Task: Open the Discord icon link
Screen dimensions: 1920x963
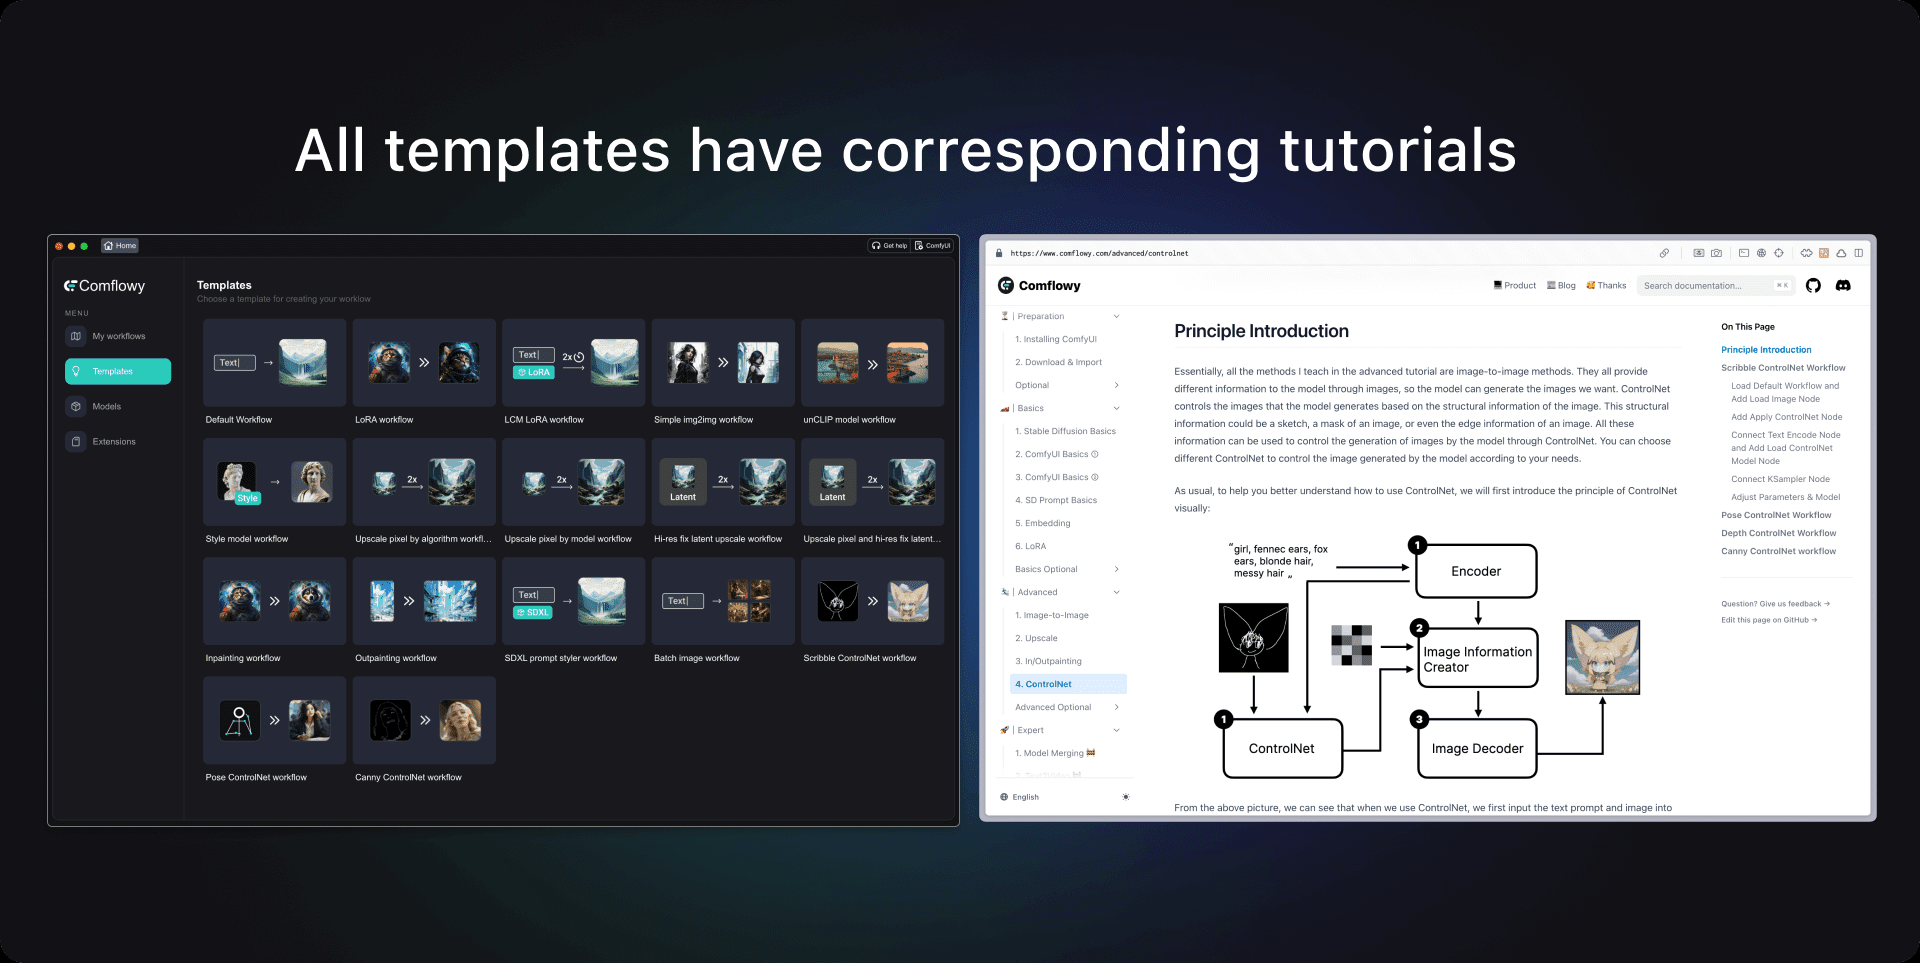Action: point(1843,286)
